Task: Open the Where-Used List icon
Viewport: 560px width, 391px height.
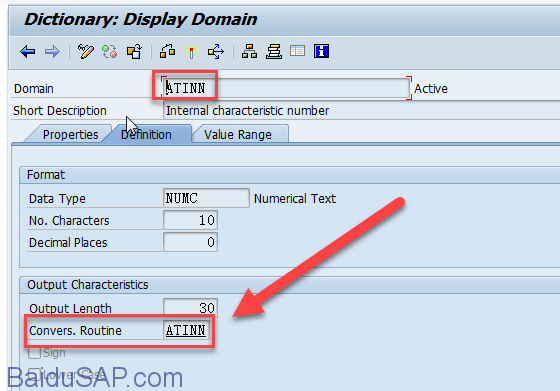Action: (x=216, y=52)
